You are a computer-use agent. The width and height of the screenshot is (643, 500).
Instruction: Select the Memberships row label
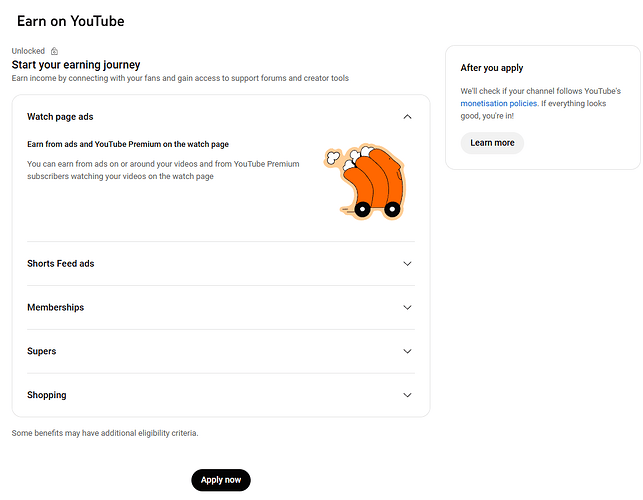pyautogui.click(x=55, y=308)
